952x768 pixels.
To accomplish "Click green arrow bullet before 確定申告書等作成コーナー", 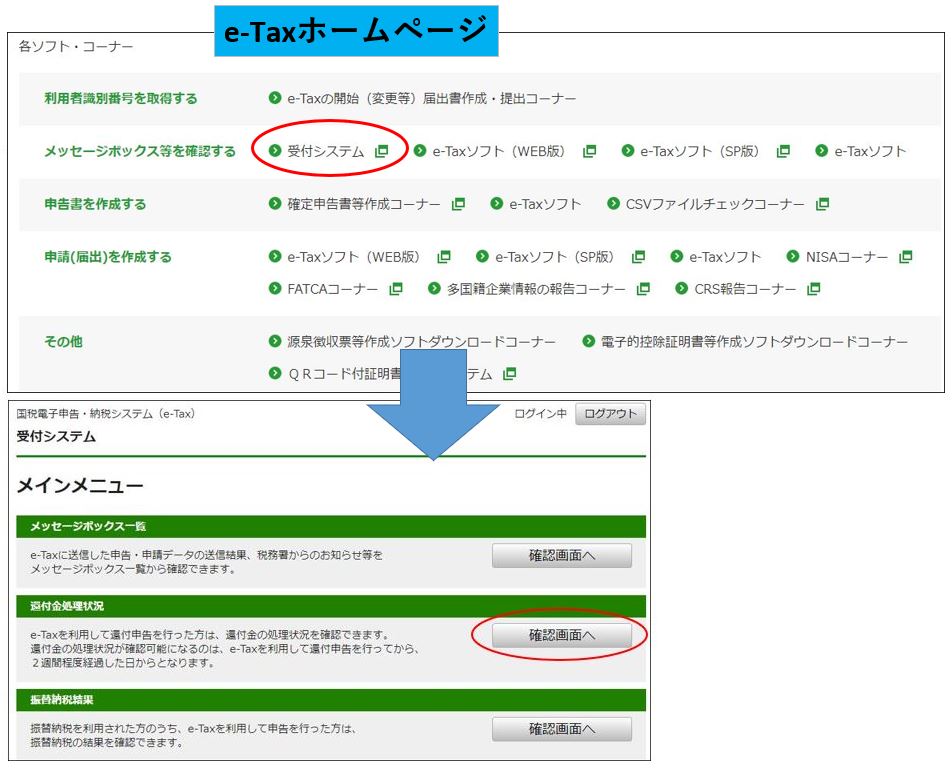I will click(x=275, y=203).
